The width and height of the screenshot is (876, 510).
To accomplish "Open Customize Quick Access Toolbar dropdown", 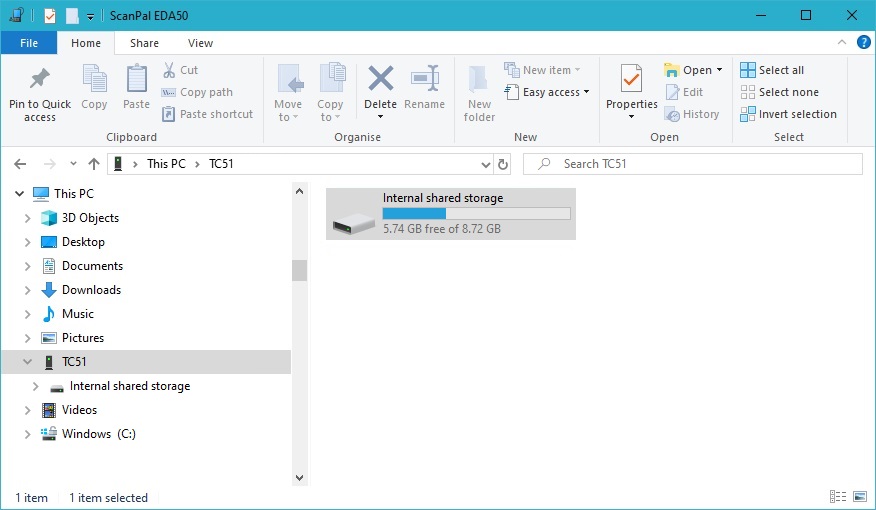I will (x=90, y=17).
